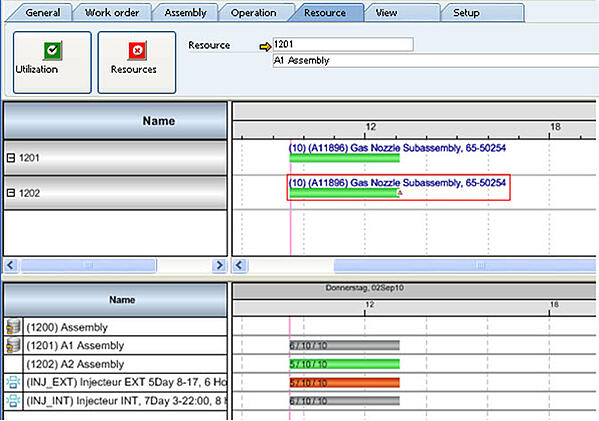
Task: Click the left arrow of the name panel scrollbar
Action: (x=11, y=265)
